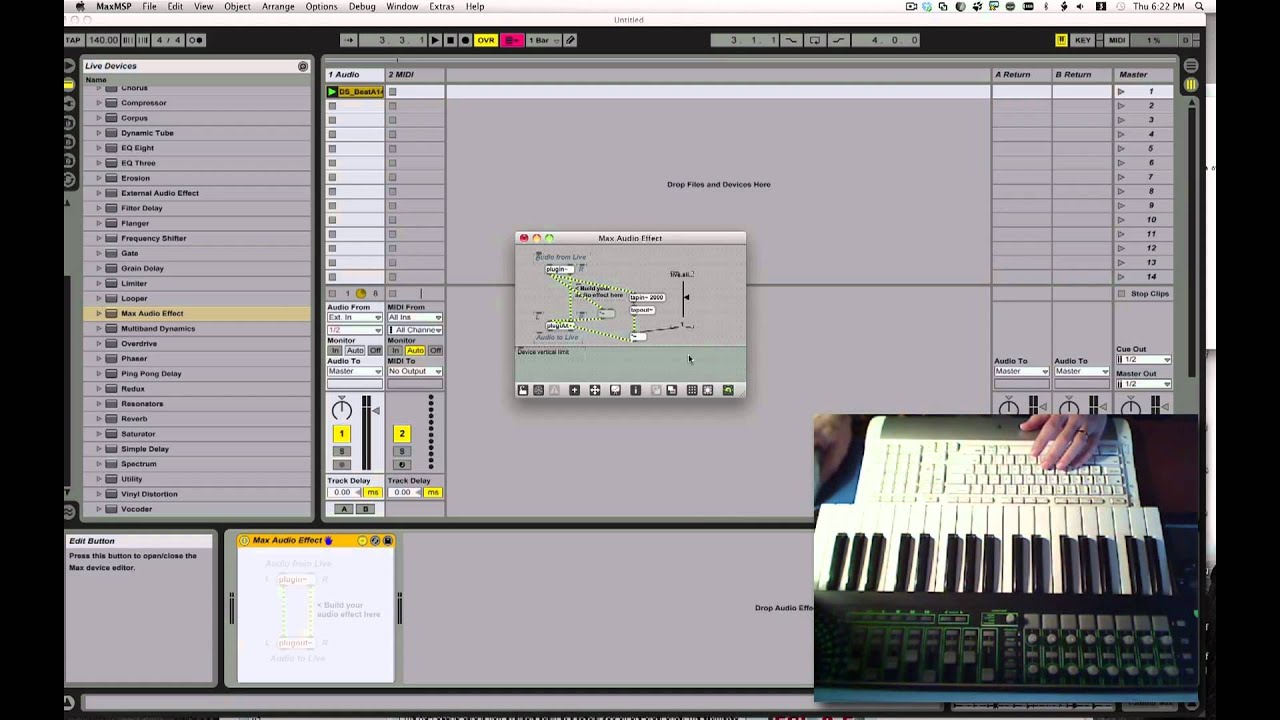Open the MaxMSP application menu
The height and width of the screenshot is (720, 1280).
tap(113, 7)
